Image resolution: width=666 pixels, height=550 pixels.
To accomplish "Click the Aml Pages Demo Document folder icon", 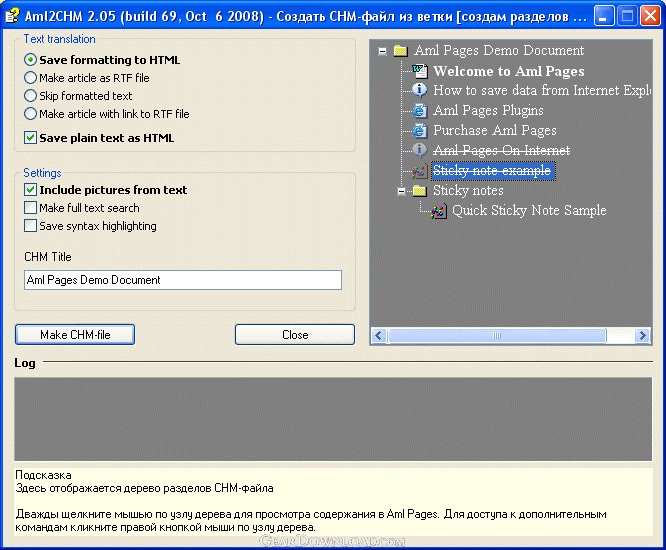I will (401, 51).
